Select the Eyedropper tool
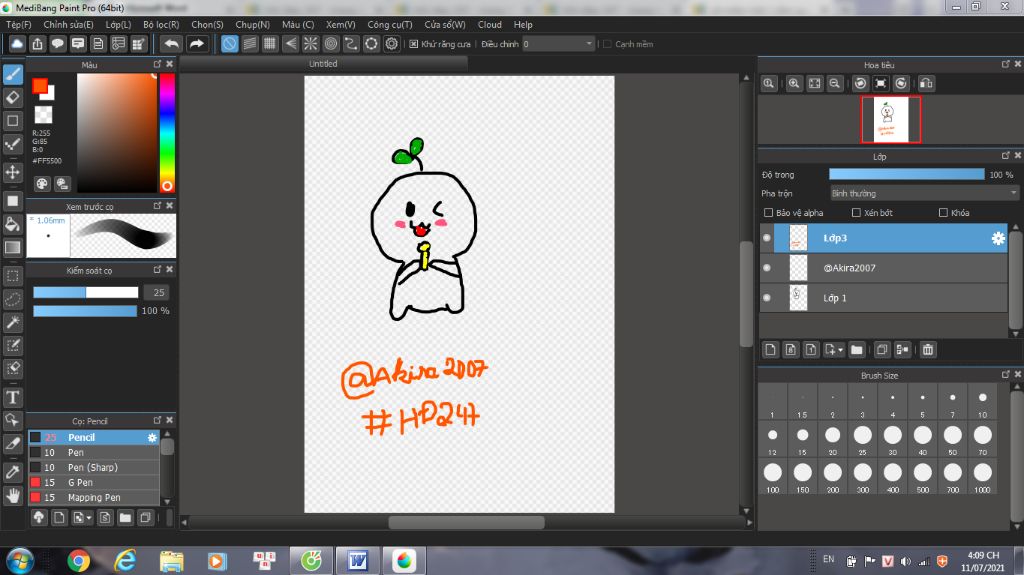1024x575 pixels. 12,472
